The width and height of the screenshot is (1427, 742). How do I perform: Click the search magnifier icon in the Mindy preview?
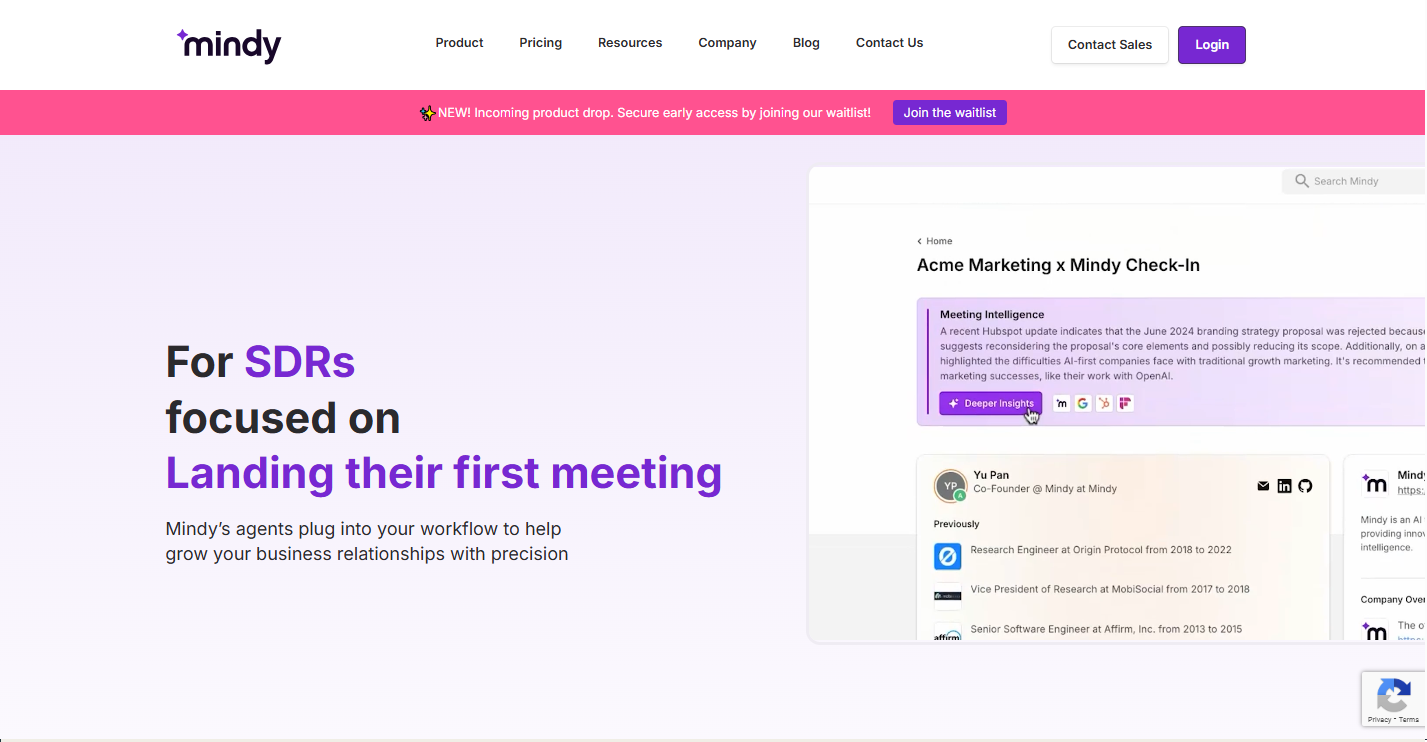click(x=1302, y=181)
